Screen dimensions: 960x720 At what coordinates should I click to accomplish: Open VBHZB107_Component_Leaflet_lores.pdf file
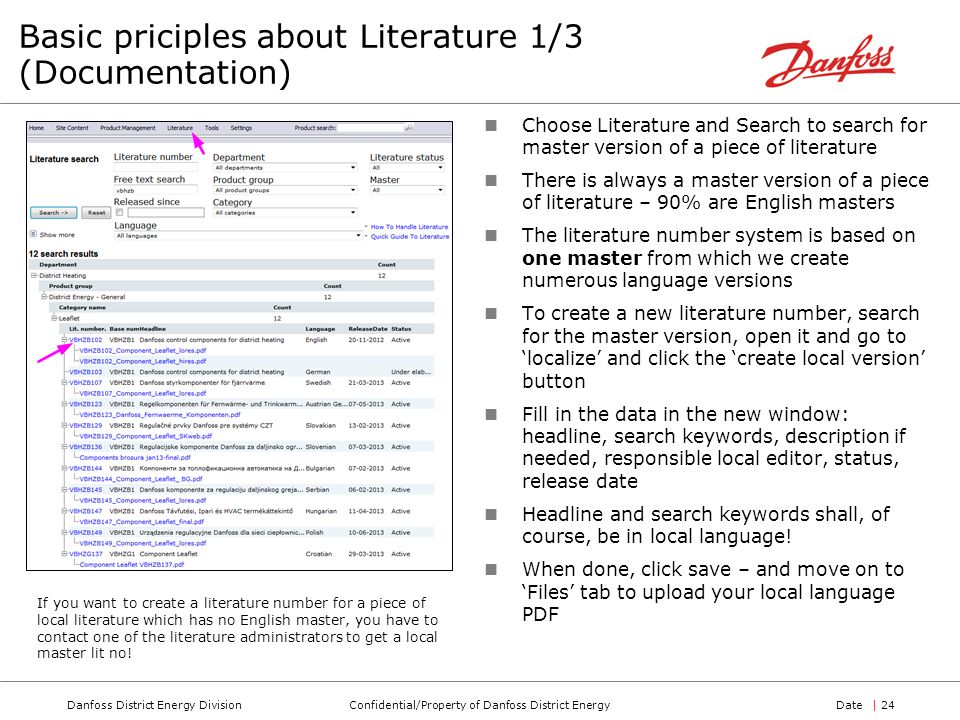(143, 393)
